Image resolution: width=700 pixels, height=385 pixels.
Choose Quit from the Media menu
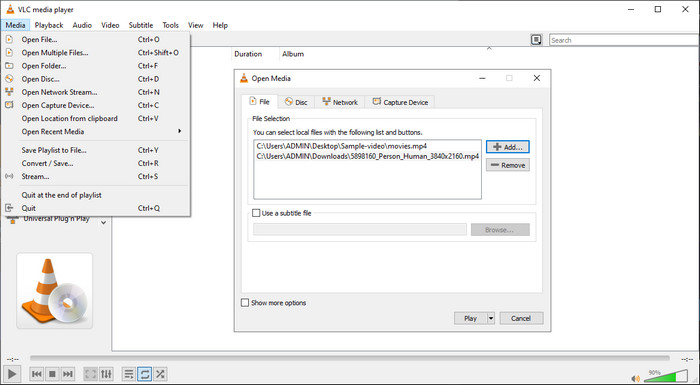coord(96,208)
